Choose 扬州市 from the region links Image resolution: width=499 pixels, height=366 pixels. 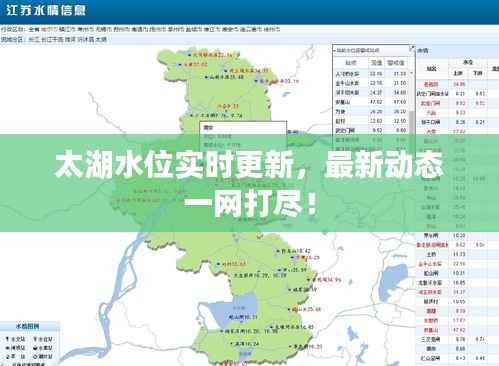click(x=158, y=29)
